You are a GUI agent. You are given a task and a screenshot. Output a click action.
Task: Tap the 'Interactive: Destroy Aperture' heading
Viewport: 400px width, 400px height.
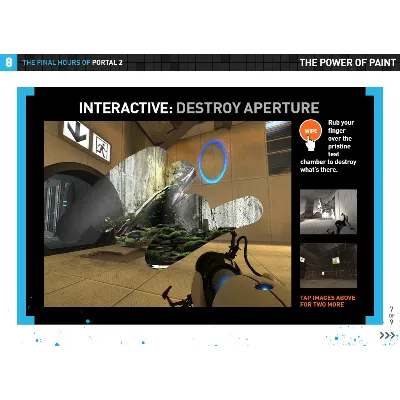click(199, 108)
